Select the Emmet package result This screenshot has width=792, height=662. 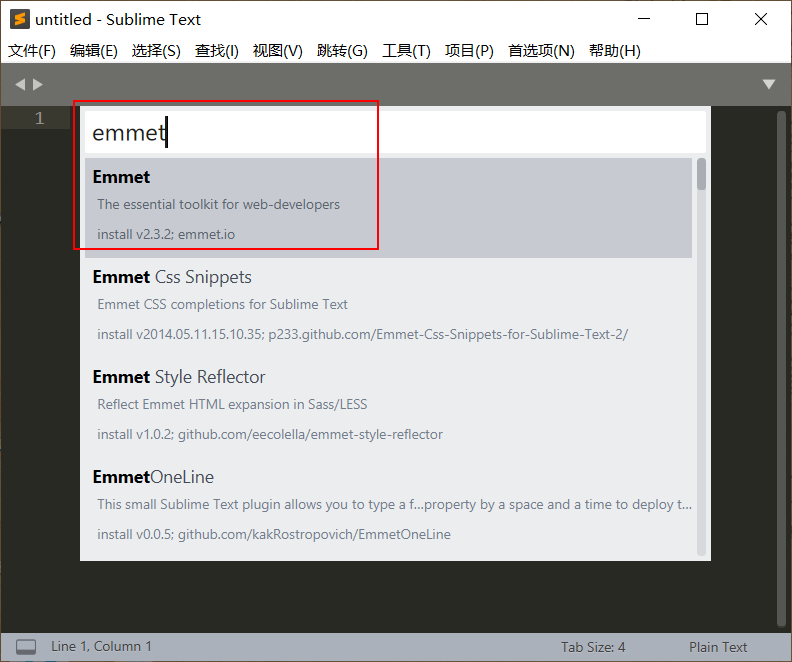coord(388,208)
